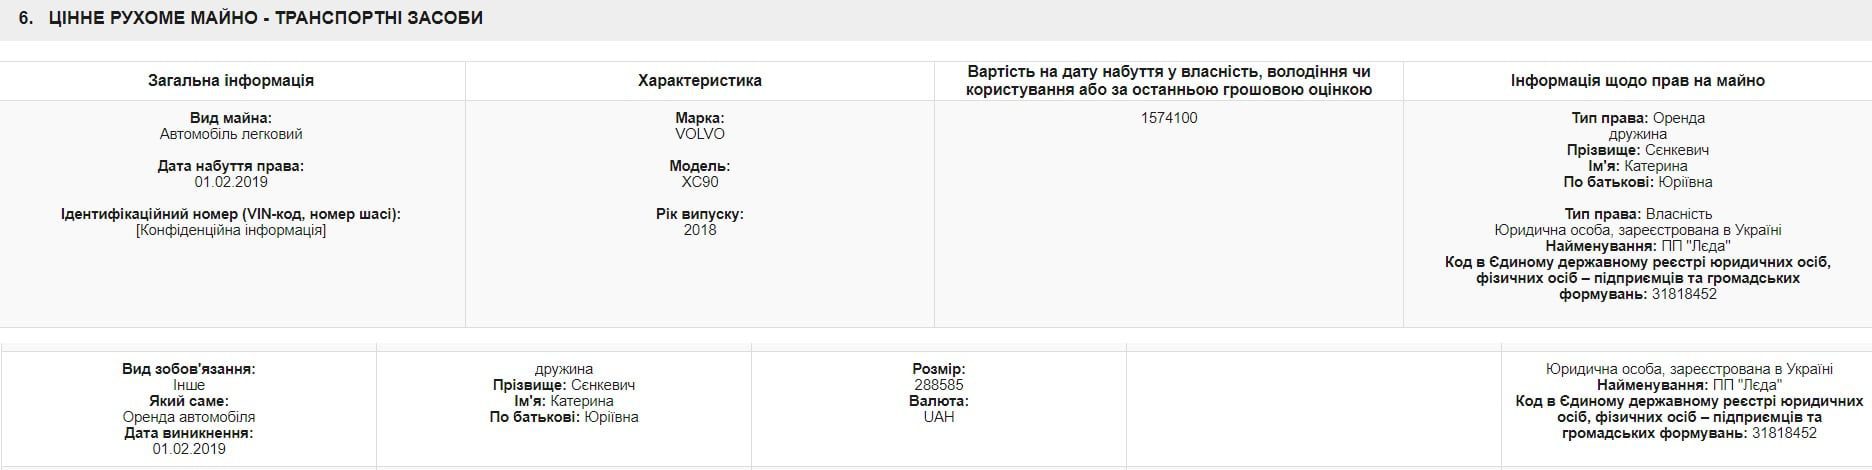1872x470 pixels.
Task: Click the 'Характеристика' column header
Action: (x=700, y=80)
